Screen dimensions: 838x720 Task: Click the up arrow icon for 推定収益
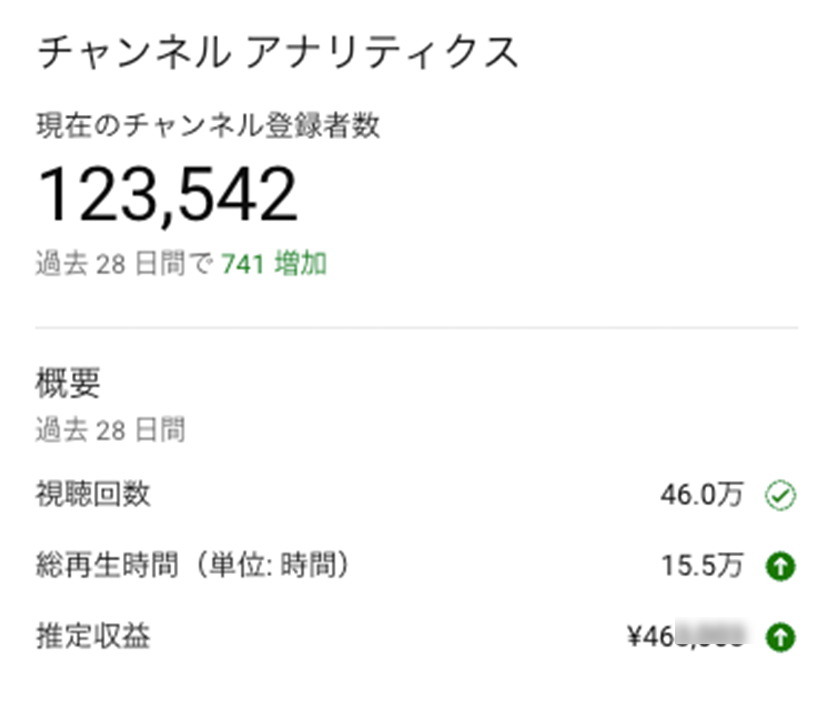(x=780, y=637)
